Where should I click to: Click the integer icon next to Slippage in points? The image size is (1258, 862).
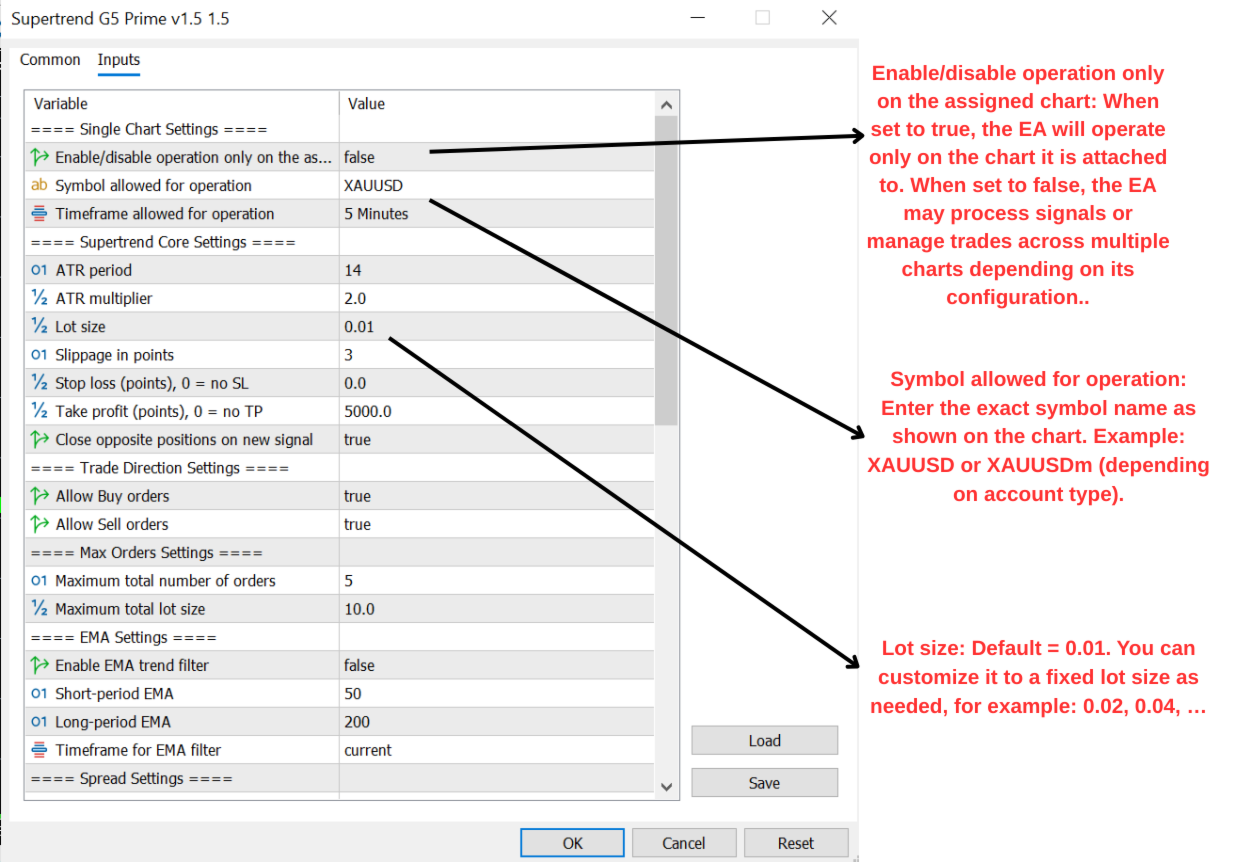40,355
